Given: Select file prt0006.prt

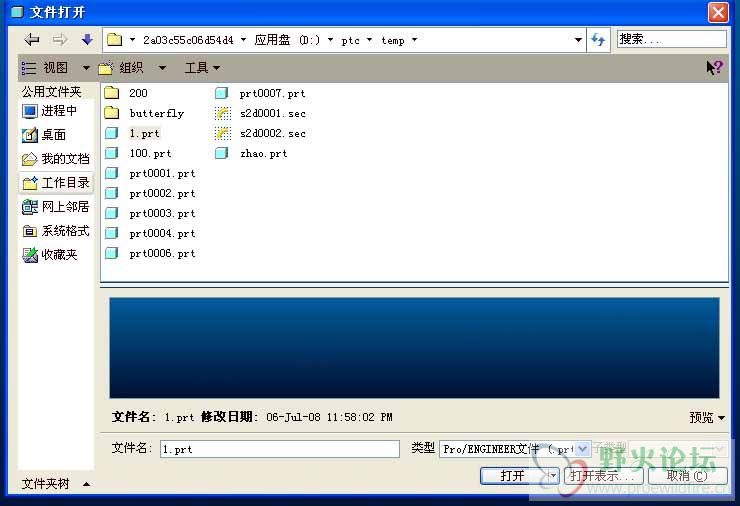Looking at the screenshot, I should 162,253.
